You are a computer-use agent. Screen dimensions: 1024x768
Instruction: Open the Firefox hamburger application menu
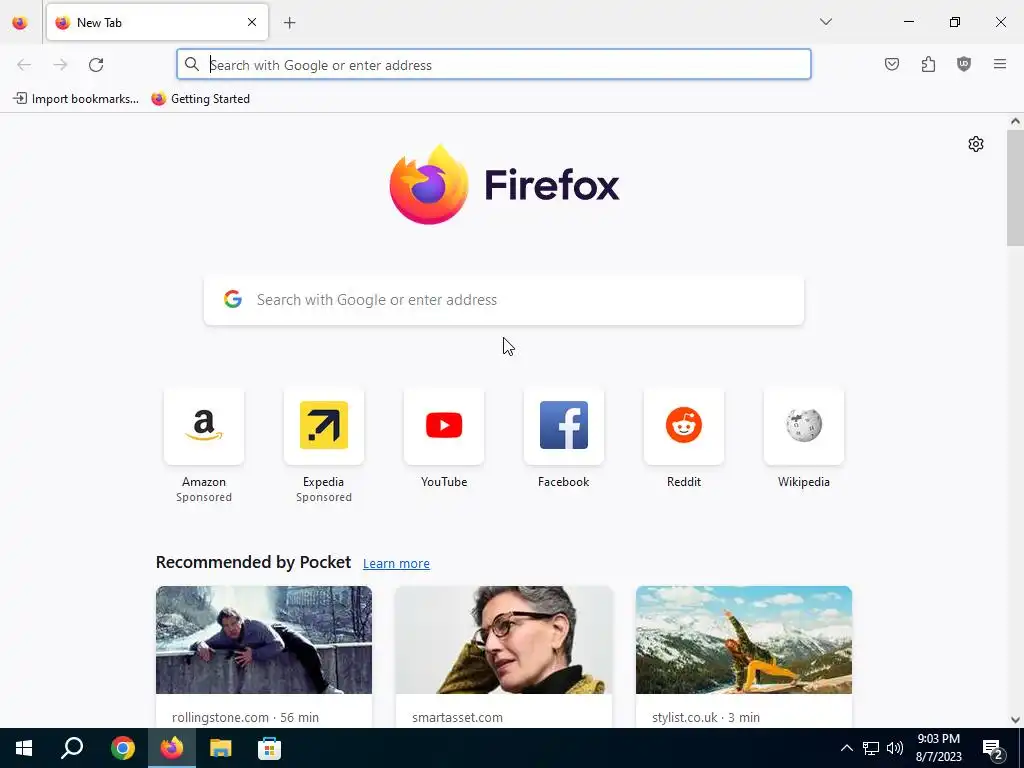(1000, 64)
